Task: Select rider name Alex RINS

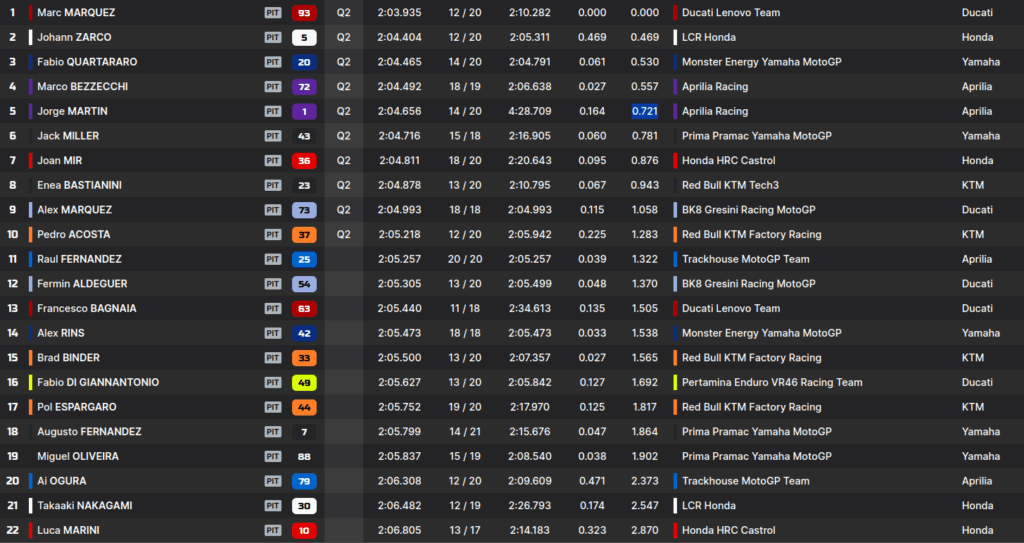Action: click(61, 333)
